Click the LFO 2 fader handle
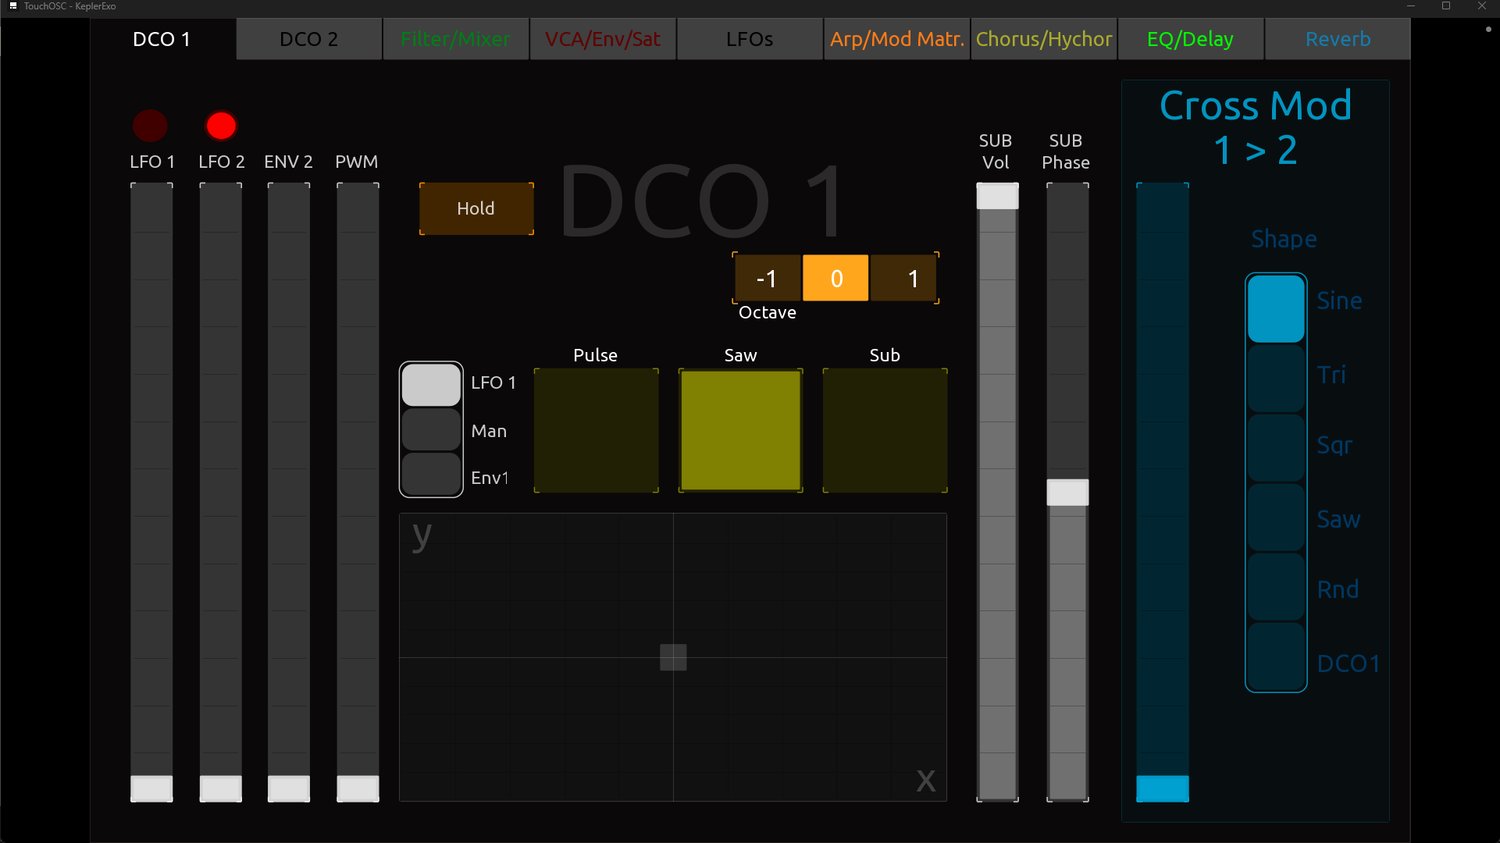 click(221, 789)
